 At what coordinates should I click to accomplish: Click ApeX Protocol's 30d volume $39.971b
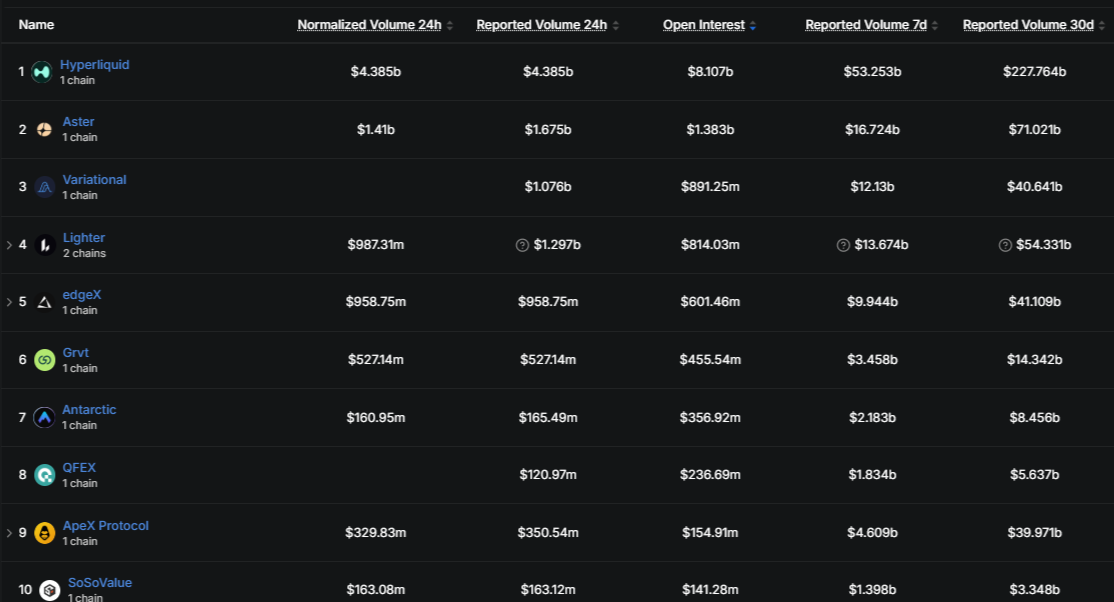click(x=1034, y=532)
